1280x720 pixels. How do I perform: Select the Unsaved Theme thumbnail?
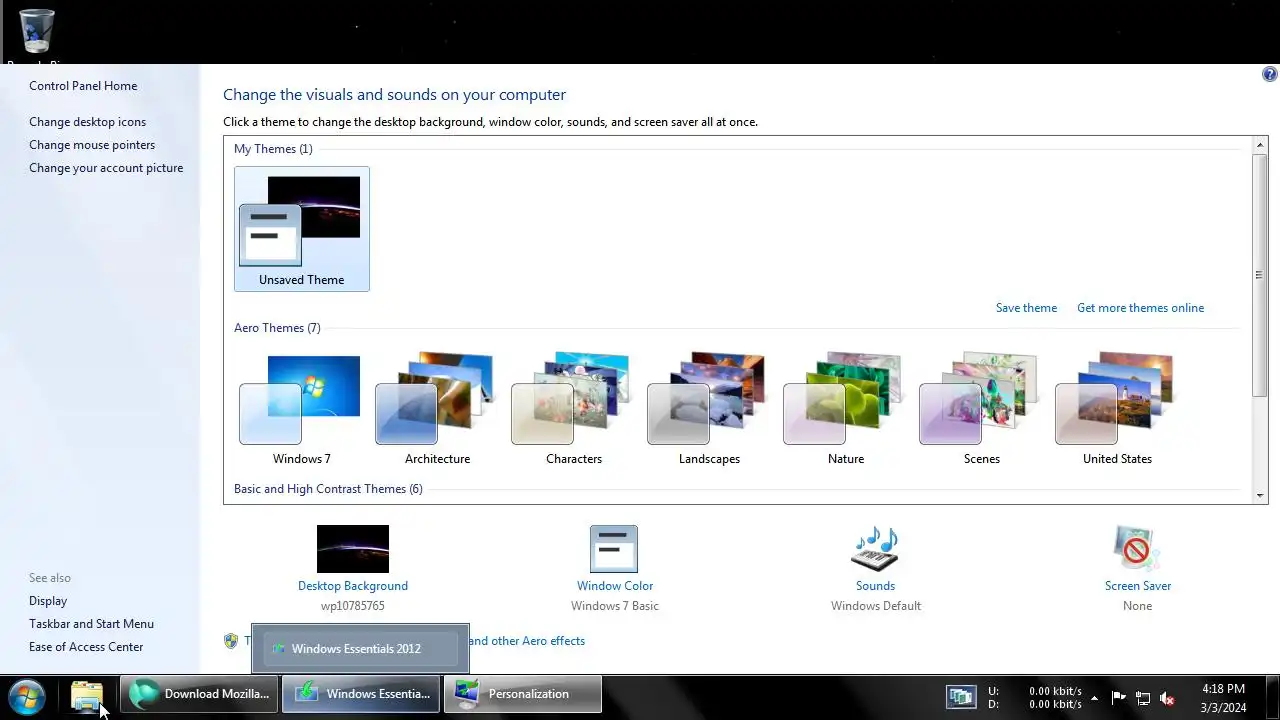coord(302,229)
